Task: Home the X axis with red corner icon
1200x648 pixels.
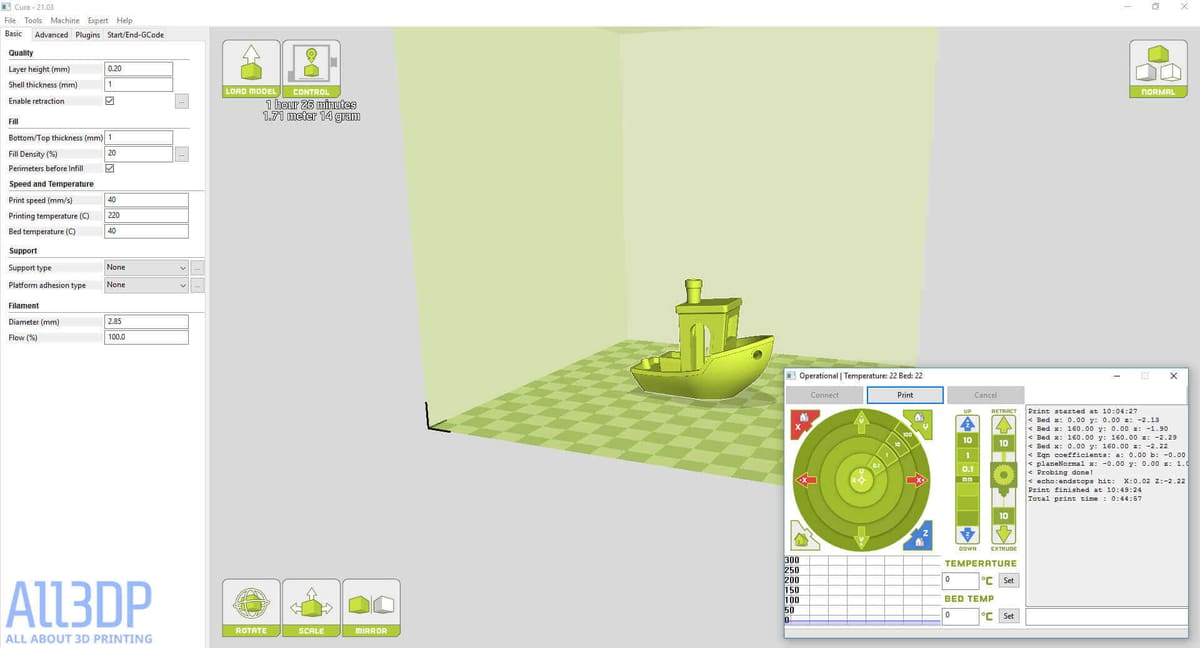Action: [802, 423]
